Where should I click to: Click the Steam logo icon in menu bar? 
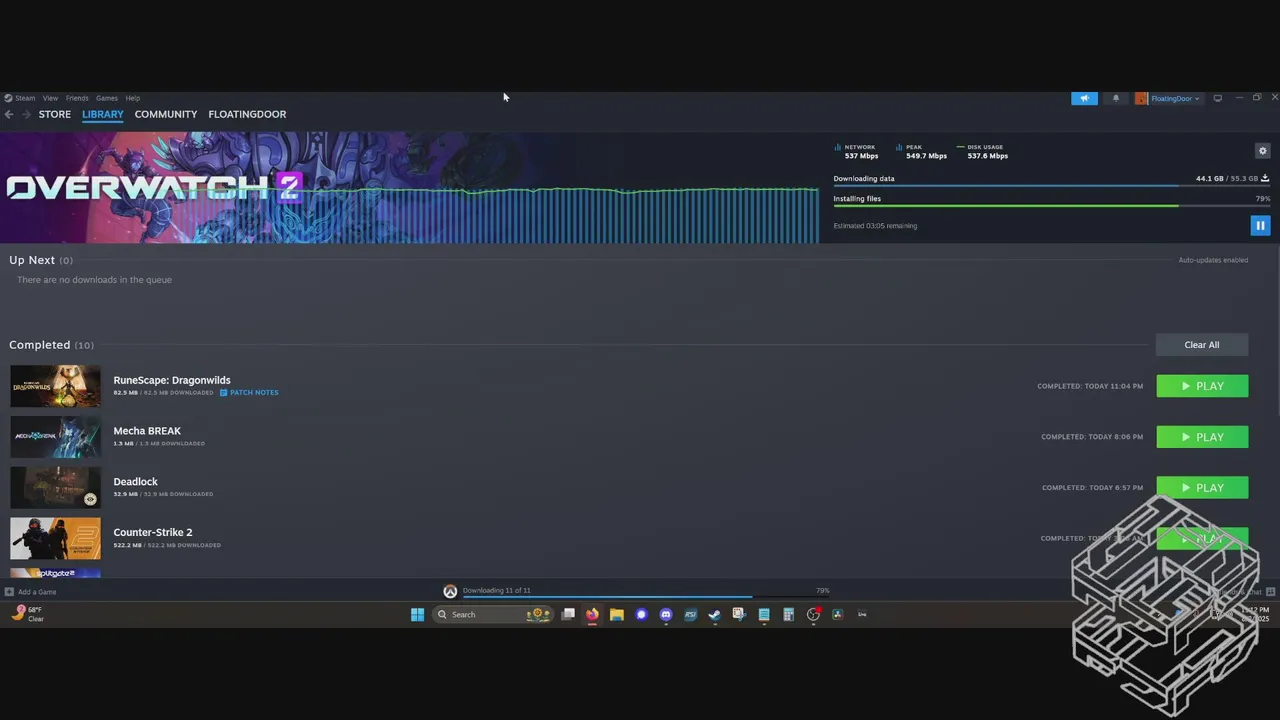click(x=8, y=98)
